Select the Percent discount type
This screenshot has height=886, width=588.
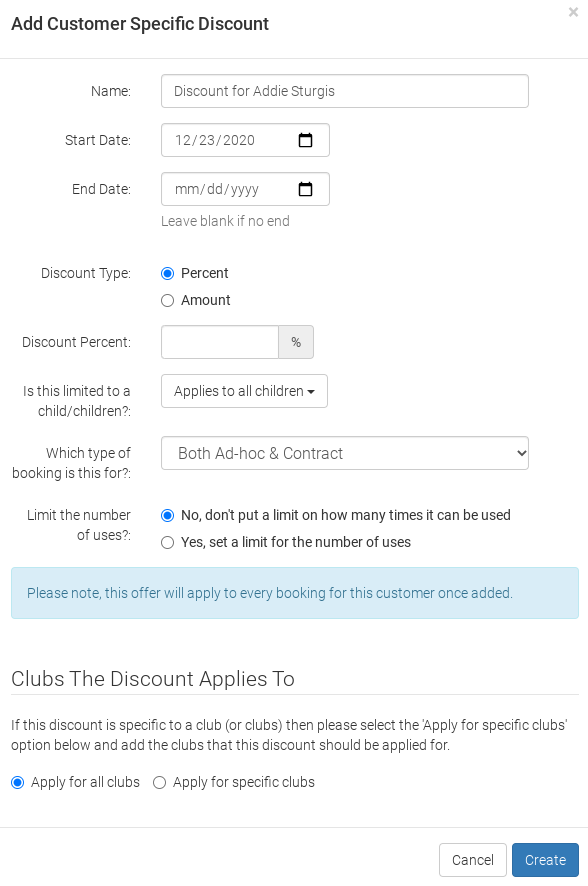coord(167,273)
